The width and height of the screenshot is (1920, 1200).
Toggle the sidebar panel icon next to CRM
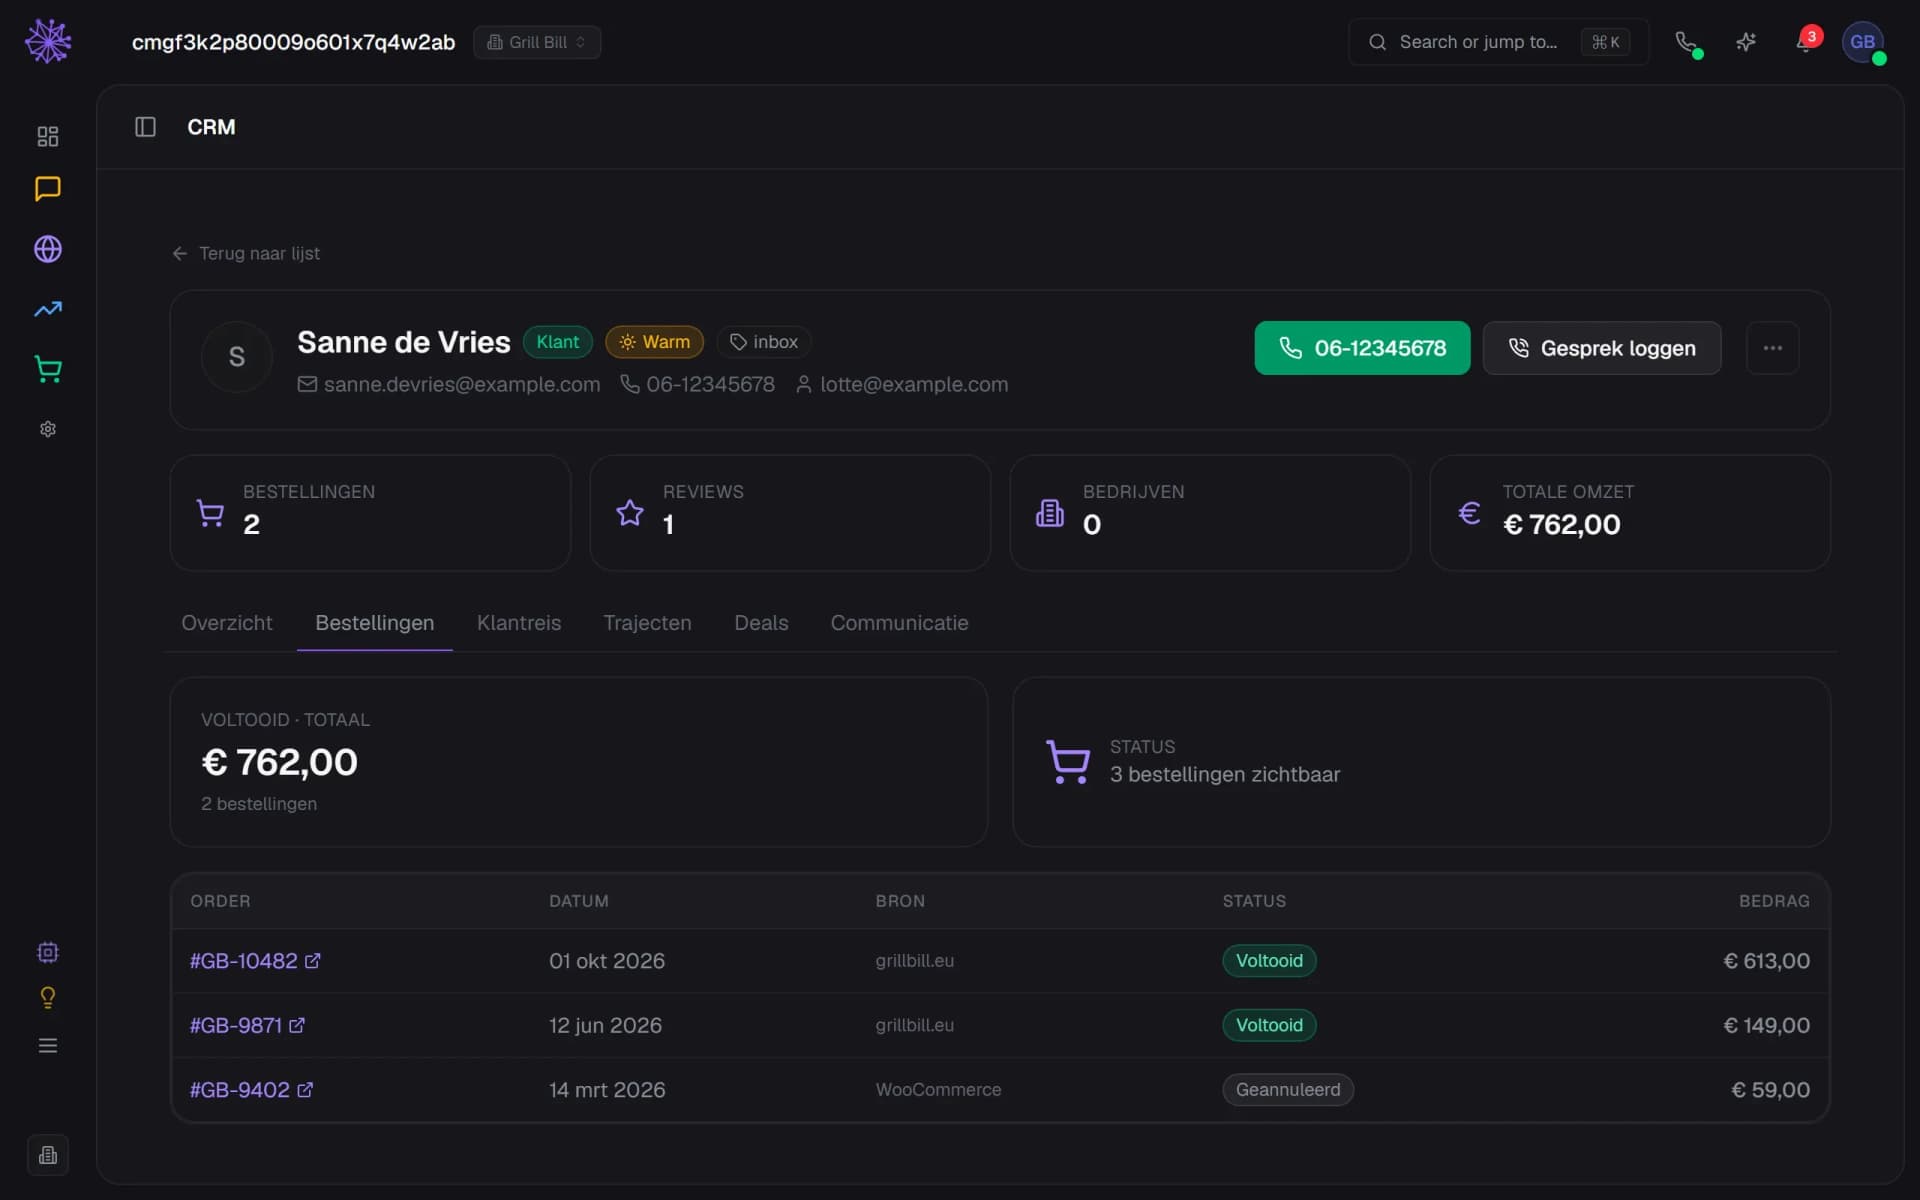[145, 127]
